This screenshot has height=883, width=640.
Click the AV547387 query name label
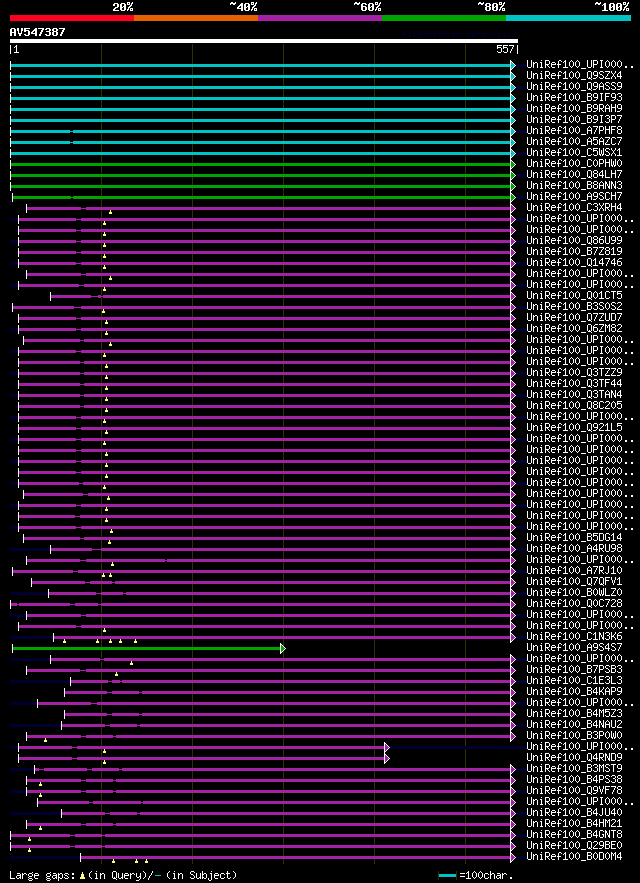click(x=37, y=32)
